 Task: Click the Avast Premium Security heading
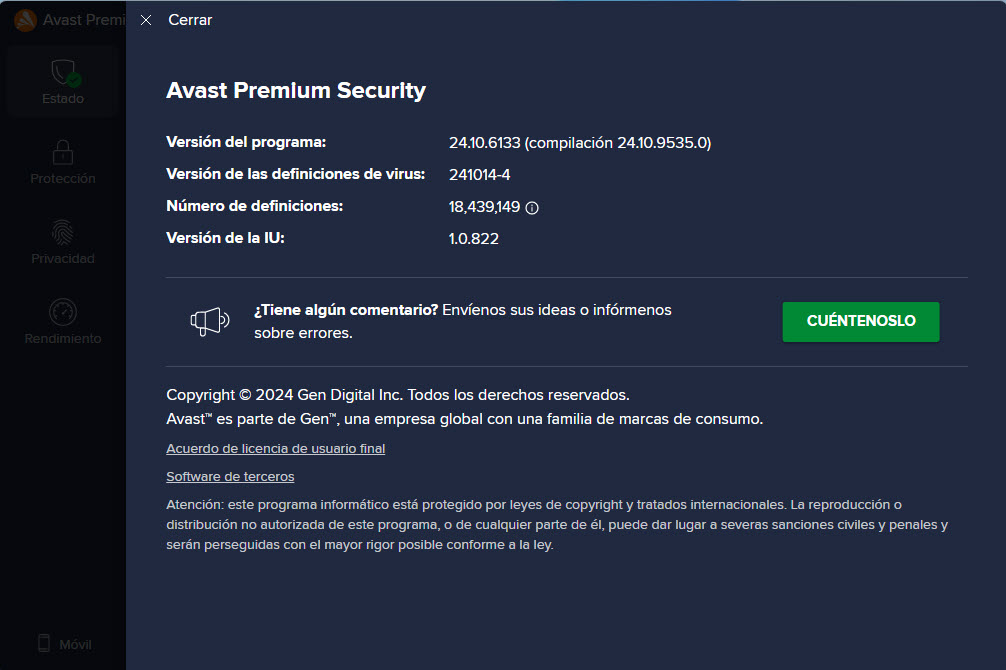tap(296, 90)
